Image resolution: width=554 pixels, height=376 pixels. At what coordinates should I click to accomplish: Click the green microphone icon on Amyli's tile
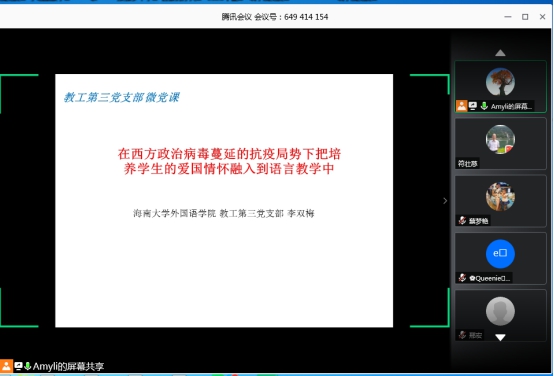[x=484, y=106]
